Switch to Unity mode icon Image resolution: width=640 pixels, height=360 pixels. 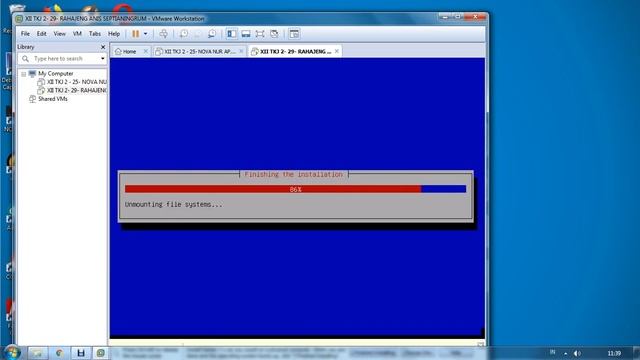click(274, 34)
